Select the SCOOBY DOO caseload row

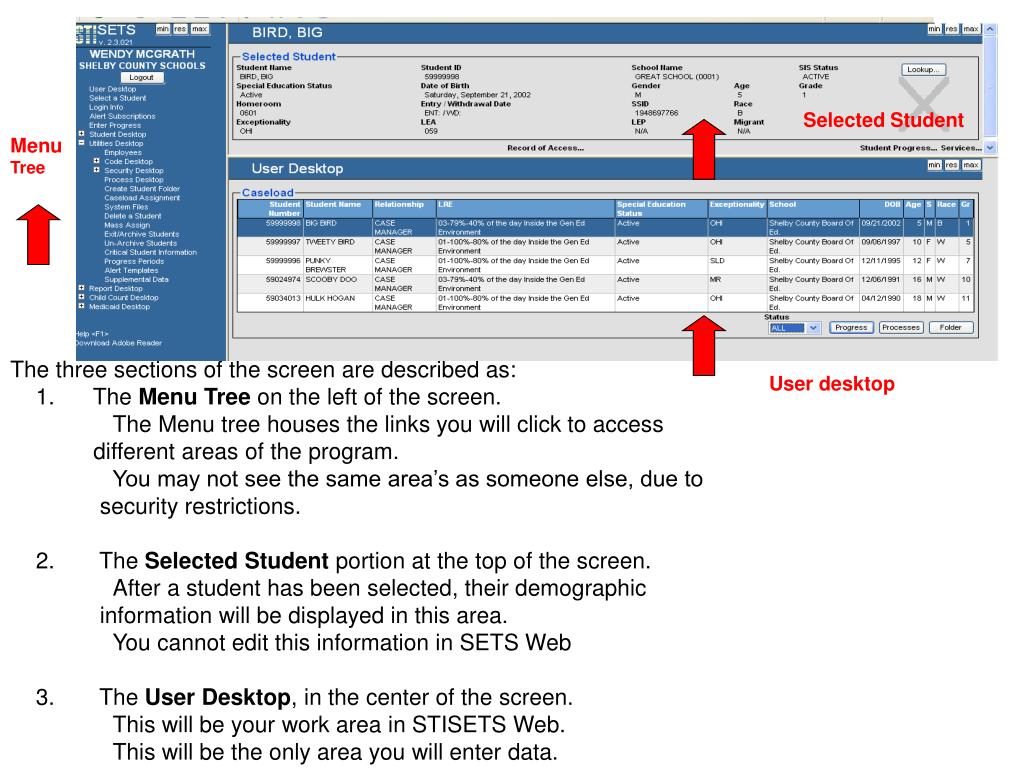[605, 284]
